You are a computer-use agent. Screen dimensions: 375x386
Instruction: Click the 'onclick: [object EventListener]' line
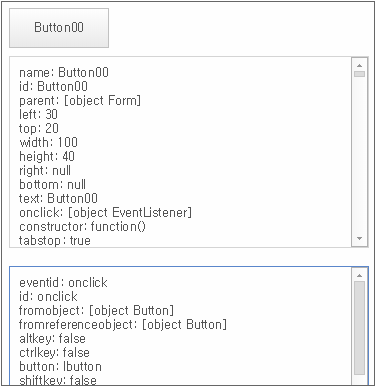(x=106, y=212)
